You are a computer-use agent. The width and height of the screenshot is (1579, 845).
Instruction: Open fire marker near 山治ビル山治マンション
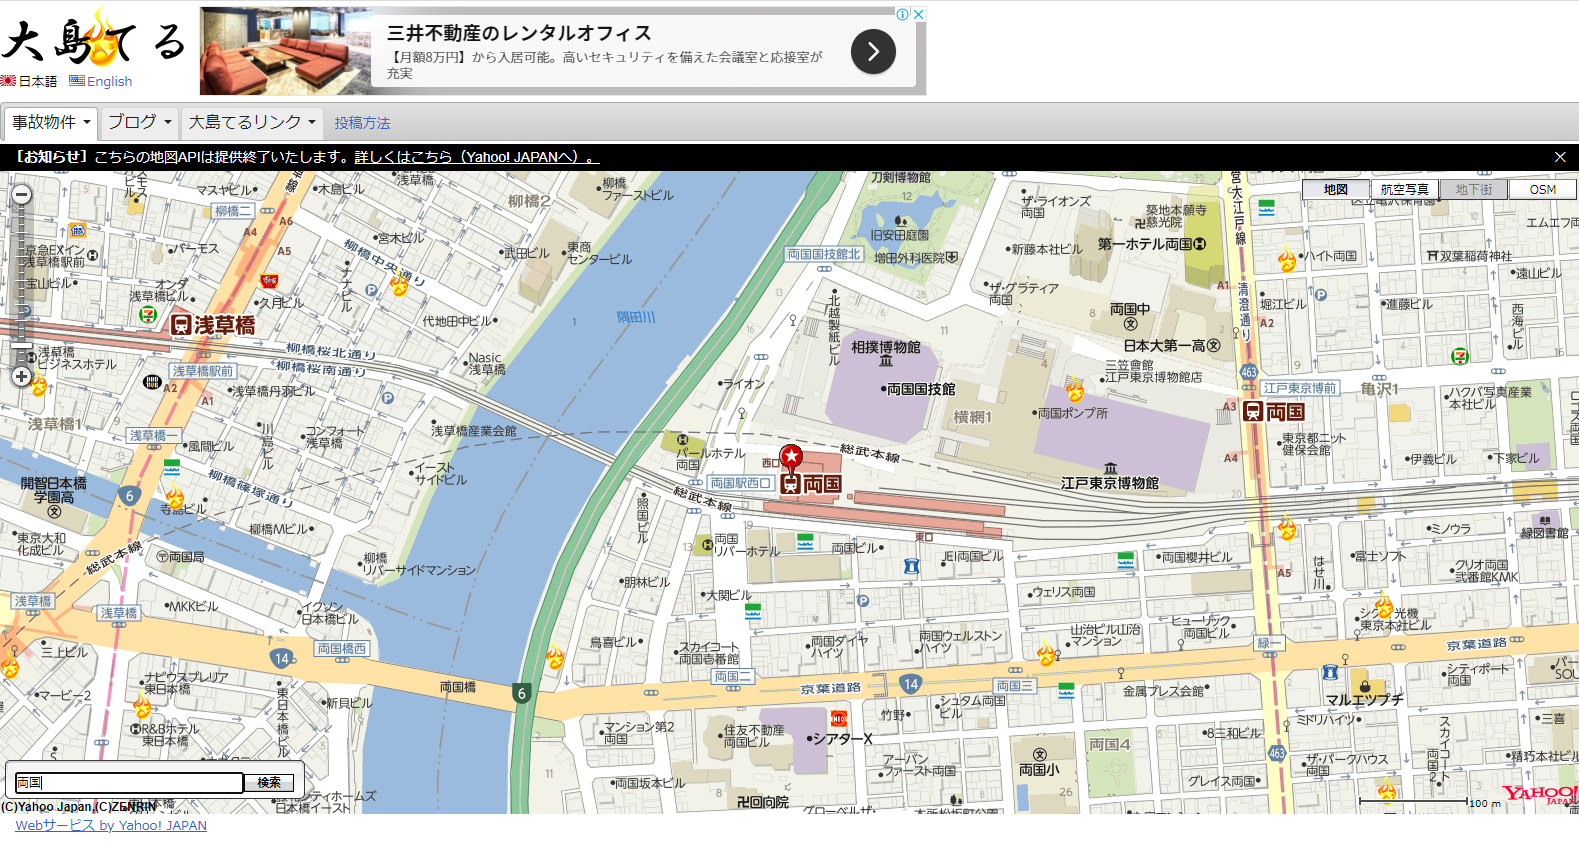pos(1046,655)
